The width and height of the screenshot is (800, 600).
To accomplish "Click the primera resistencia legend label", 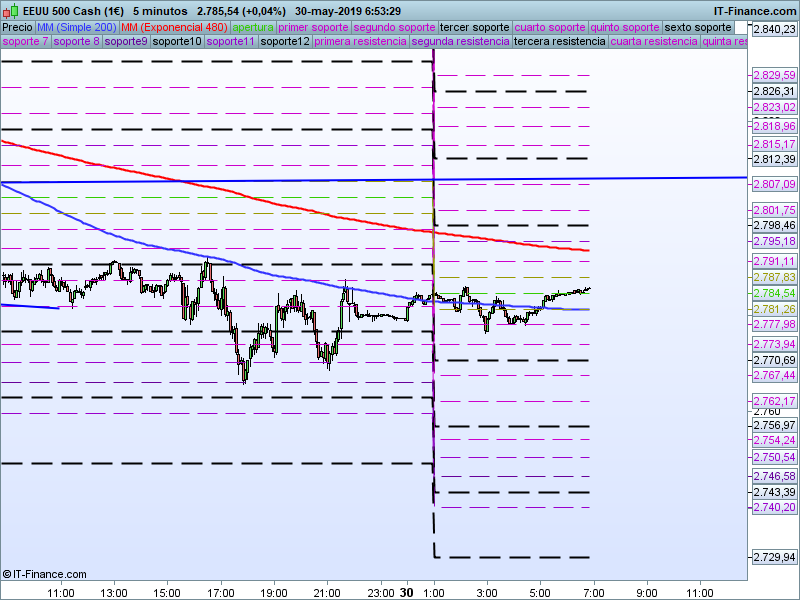I will (x=360, y=41).
